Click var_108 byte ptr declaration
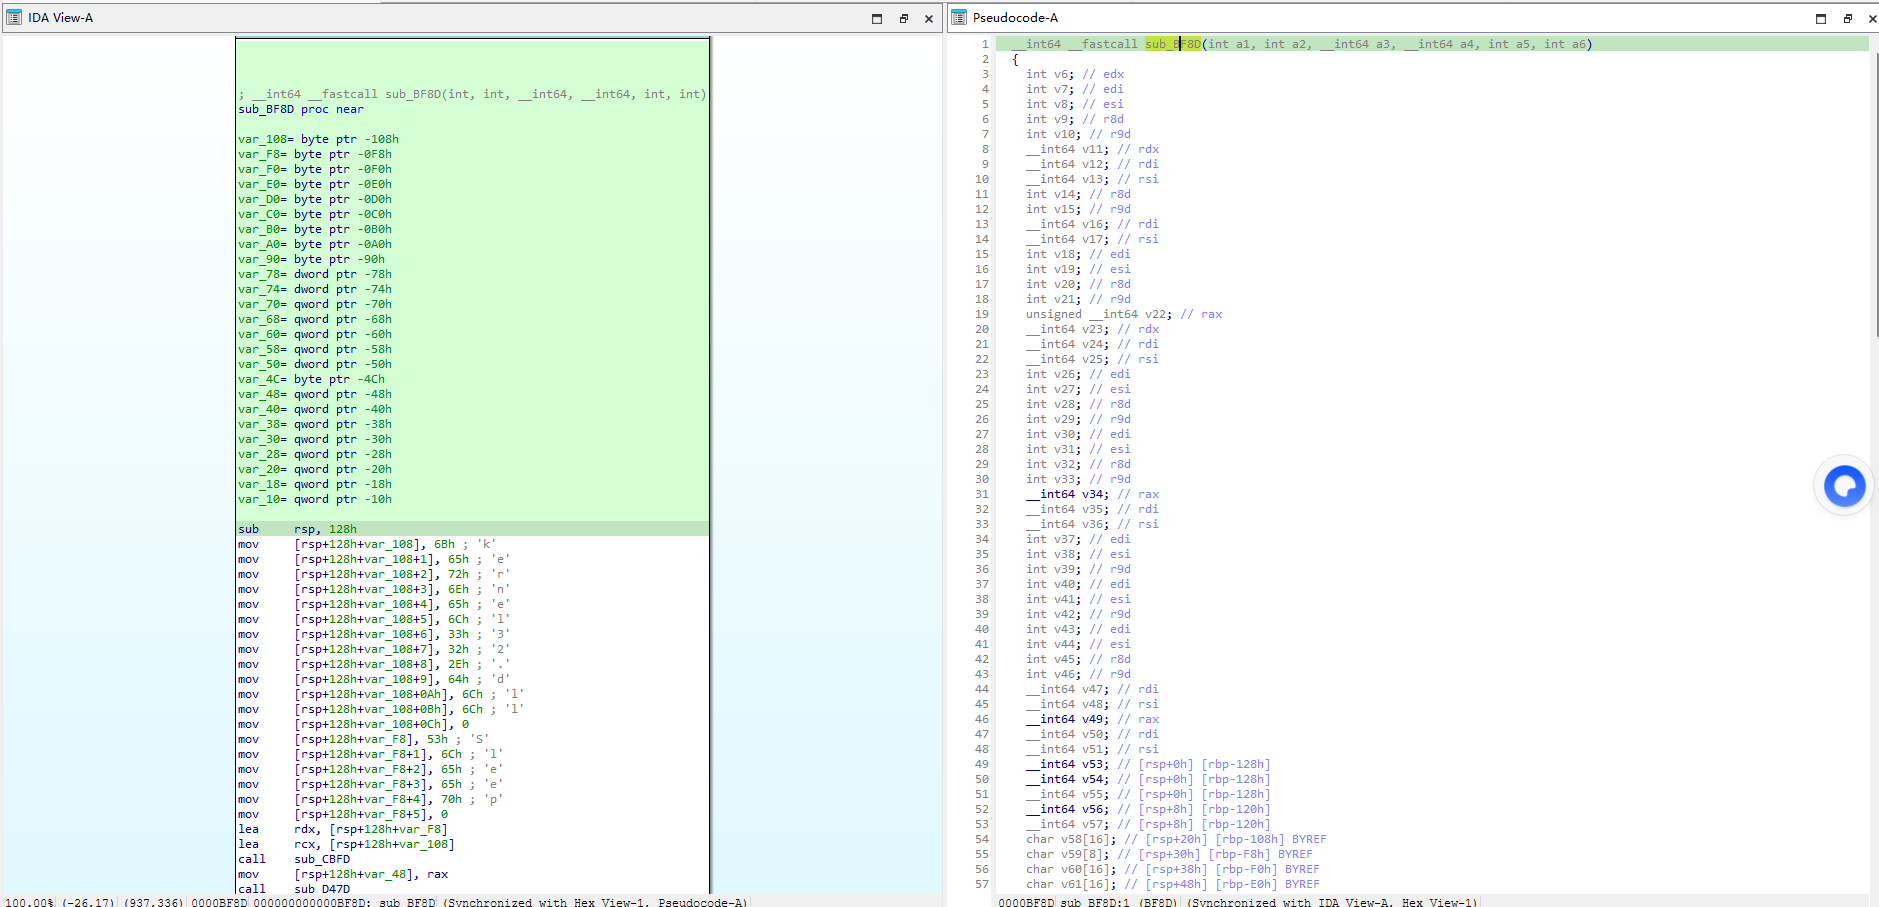The height and width of the screenshot is (907, 1879). point(318,139)
